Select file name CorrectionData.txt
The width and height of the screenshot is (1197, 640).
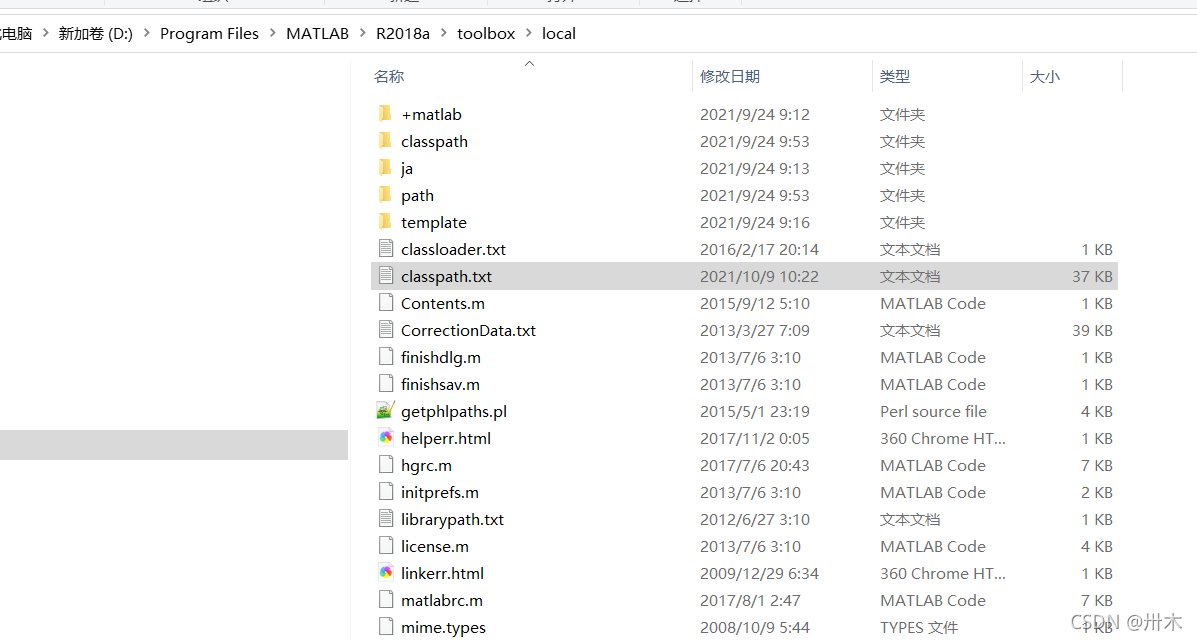click(468, 330)
